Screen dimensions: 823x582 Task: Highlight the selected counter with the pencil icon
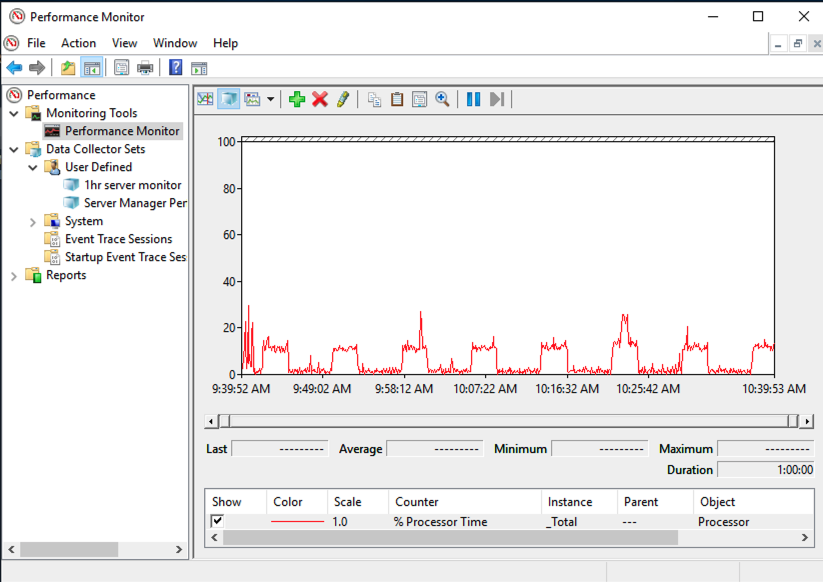pos(342,99)
